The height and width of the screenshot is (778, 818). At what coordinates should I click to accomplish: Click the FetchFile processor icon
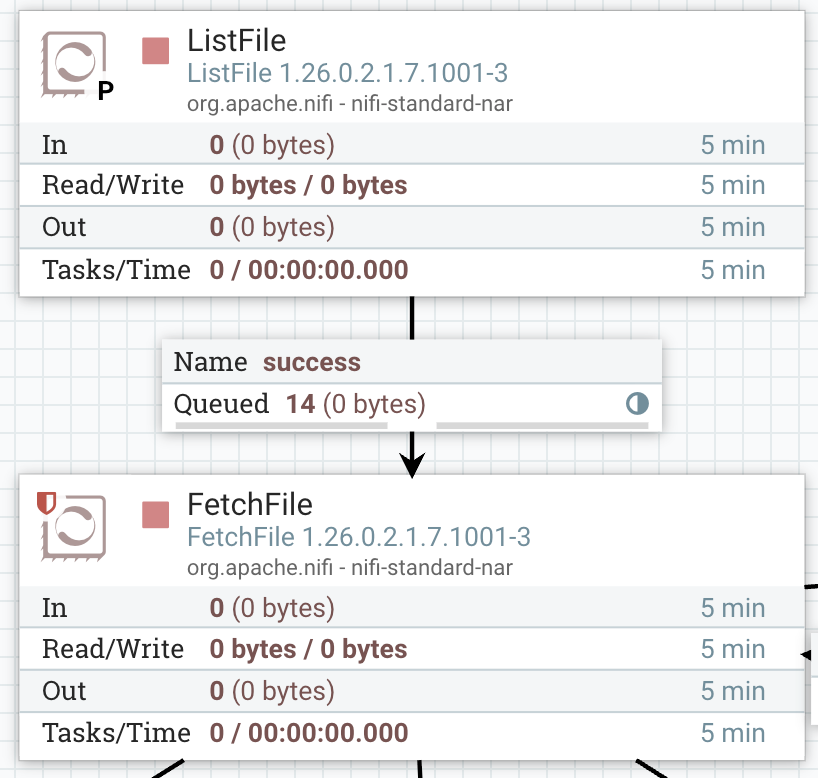point(74,528)
